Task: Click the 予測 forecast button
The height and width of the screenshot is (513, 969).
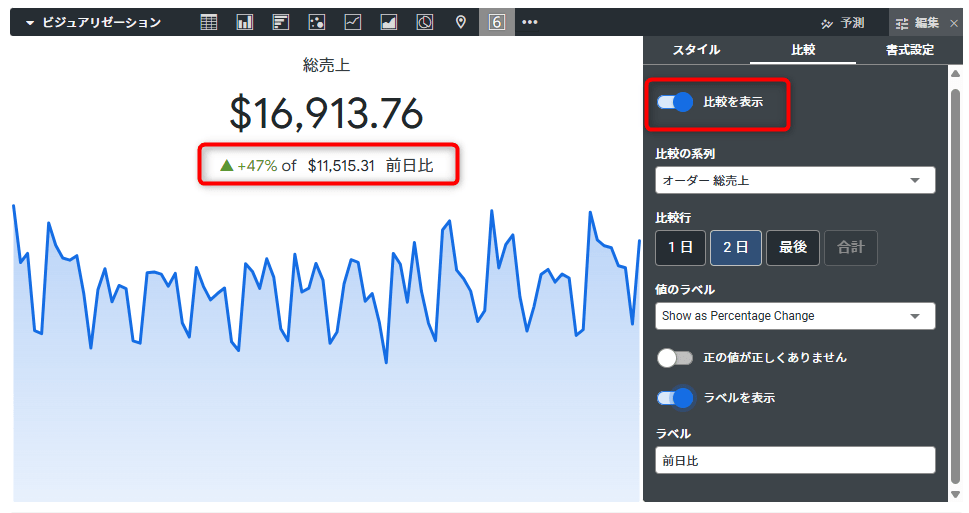Action: click(842, 23)
